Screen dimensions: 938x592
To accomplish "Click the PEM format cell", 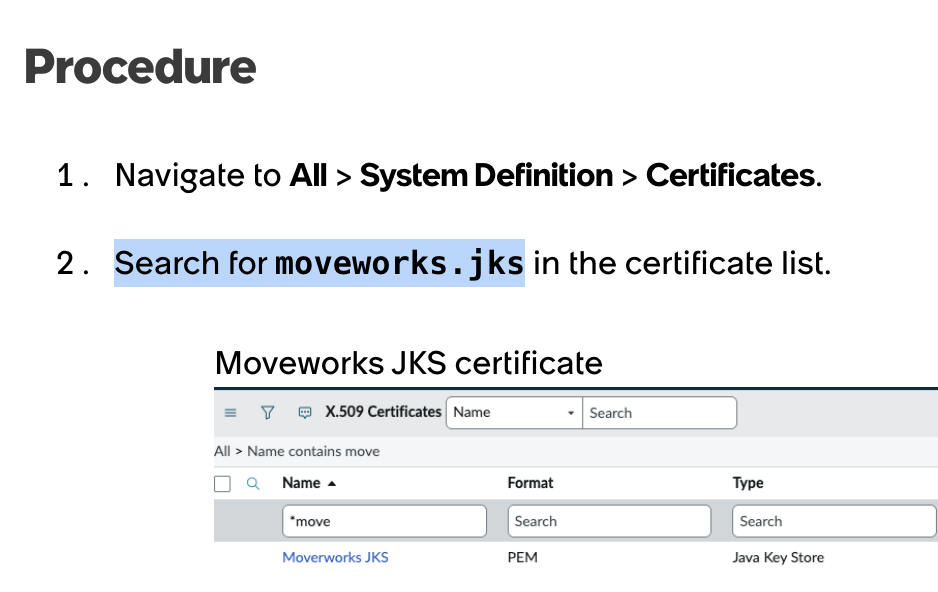I will (522, 557).
